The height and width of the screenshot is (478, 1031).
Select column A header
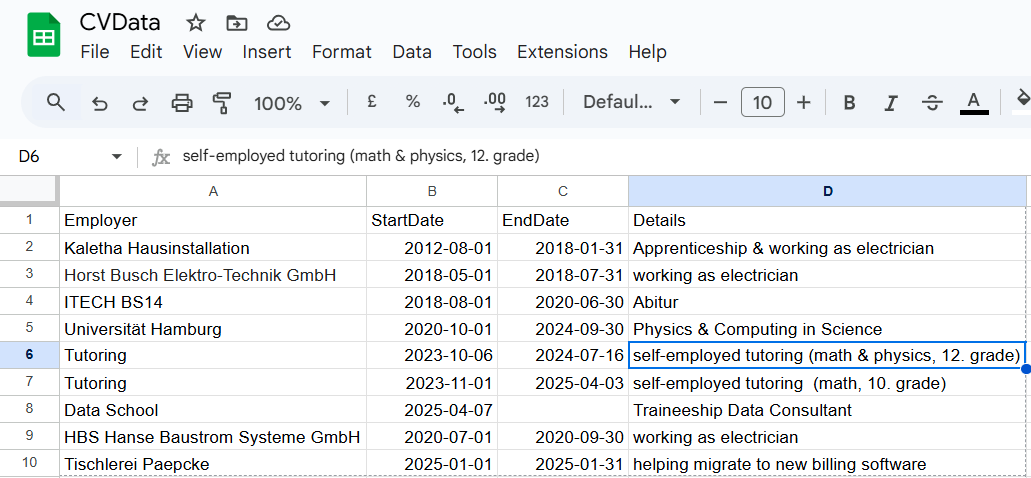pos(213,191)
